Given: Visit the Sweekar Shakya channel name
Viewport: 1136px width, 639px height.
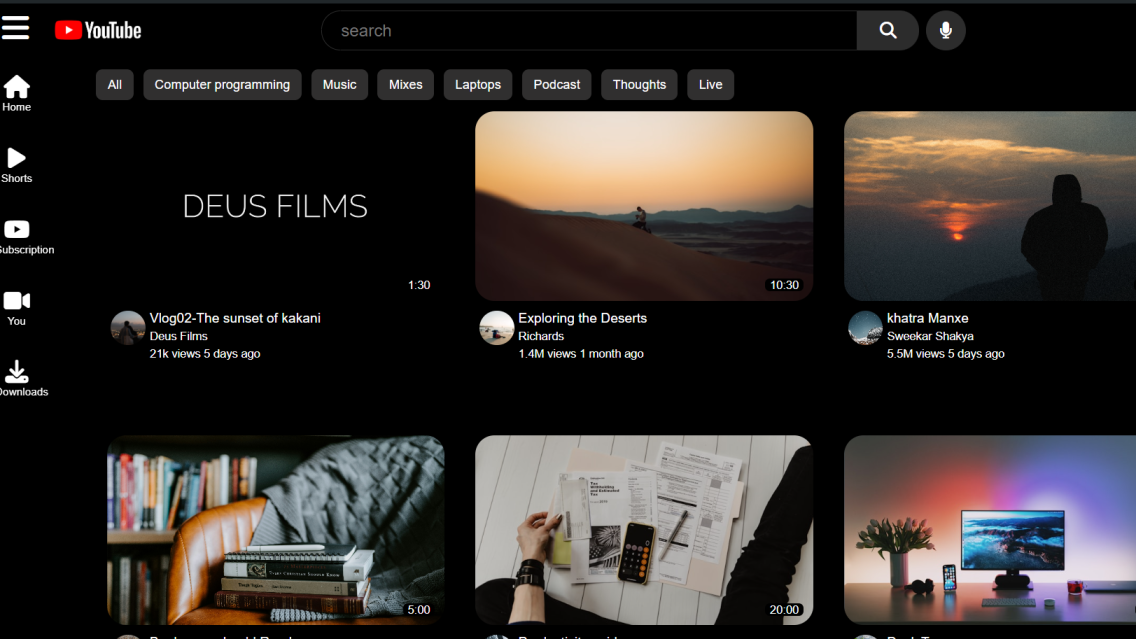Looking at the screenshot, I should [930, 336].
